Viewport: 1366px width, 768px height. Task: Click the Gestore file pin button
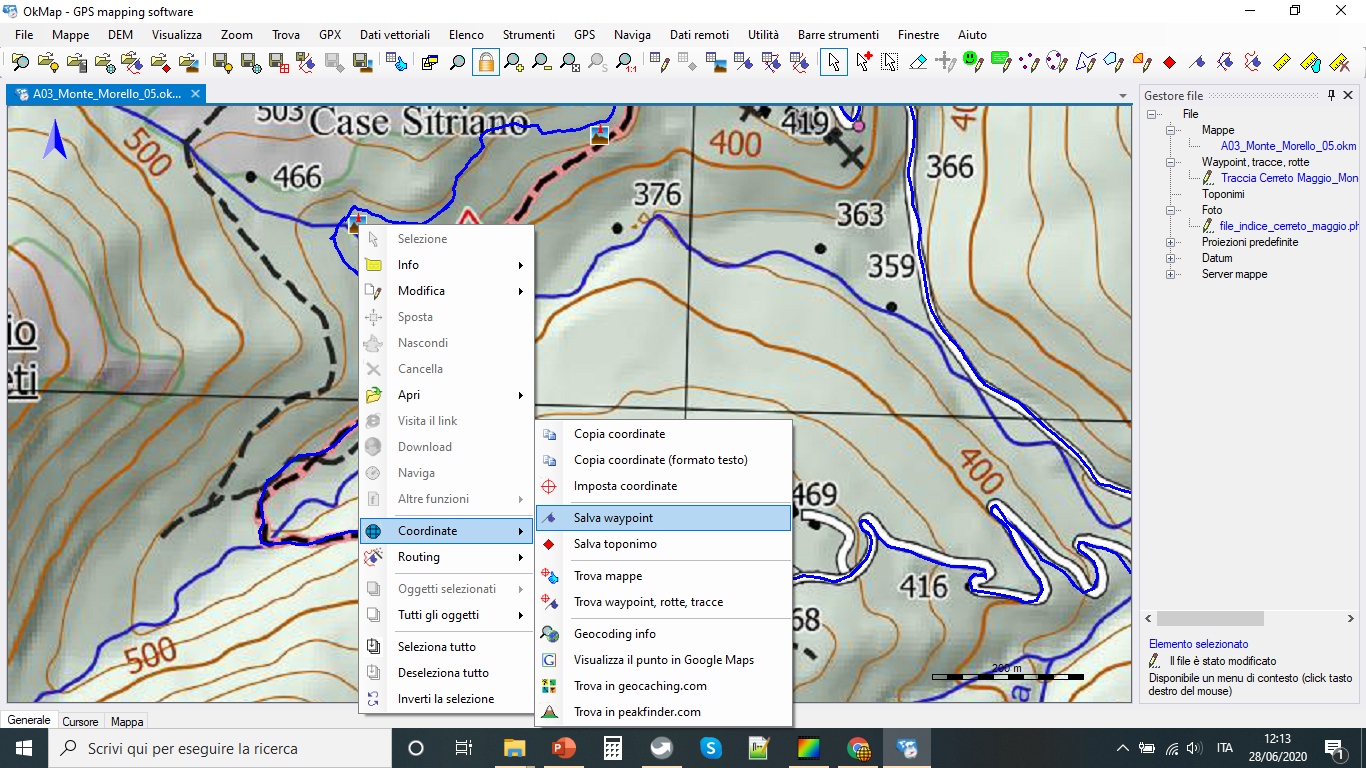pyautogui.click(x=1331, y=95)
